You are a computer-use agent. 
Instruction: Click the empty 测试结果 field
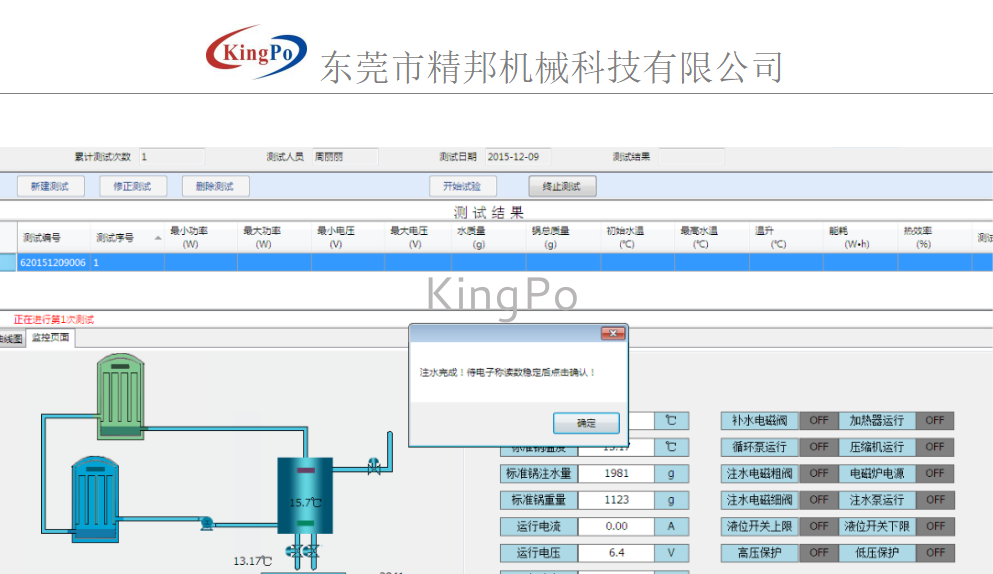pyautogui.click(x=691, y=156)
